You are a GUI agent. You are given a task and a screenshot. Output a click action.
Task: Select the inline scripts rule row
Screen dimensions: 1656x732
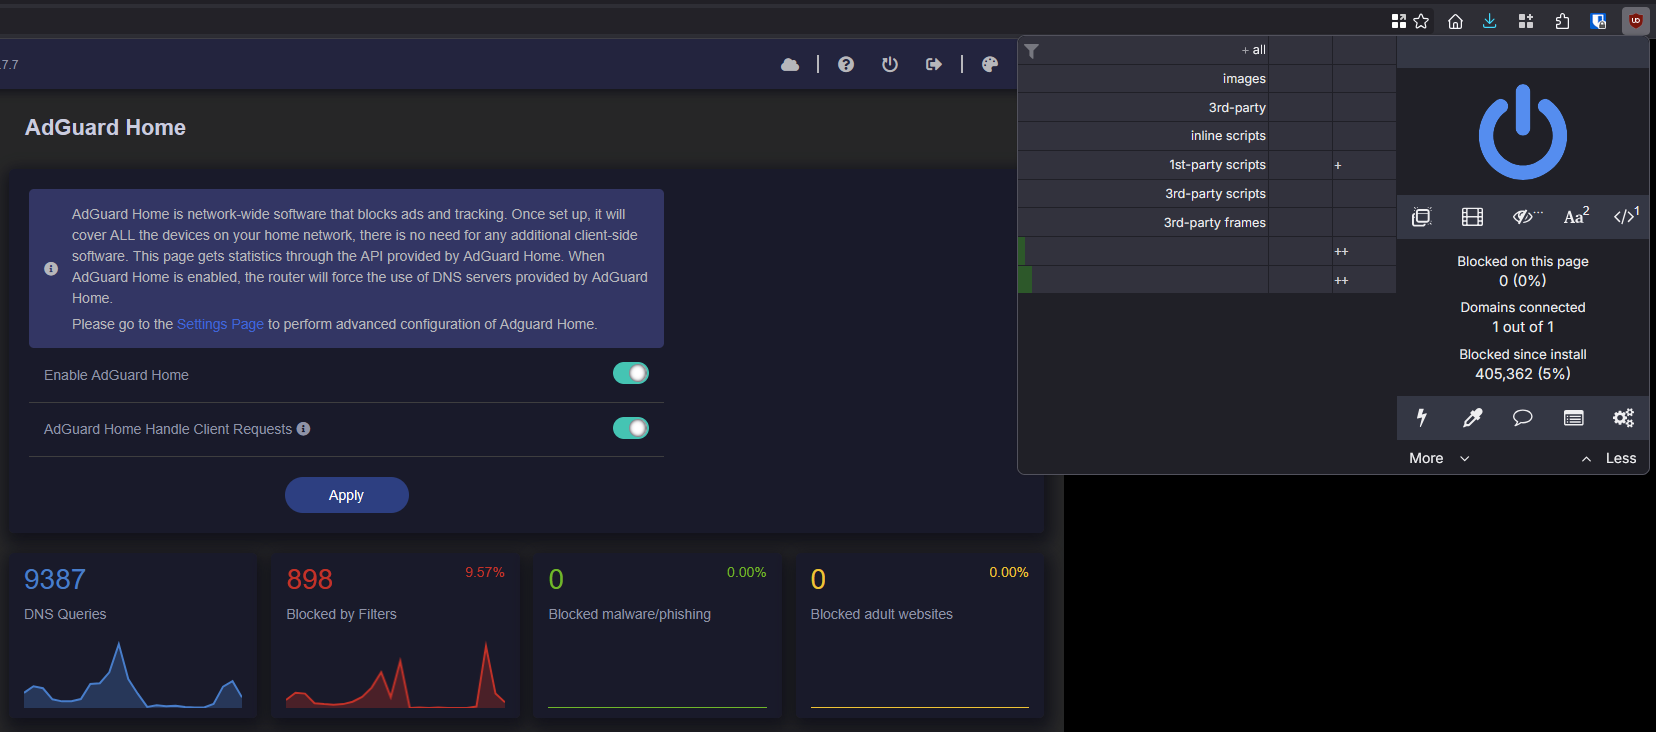click(x=1207, y=136)
